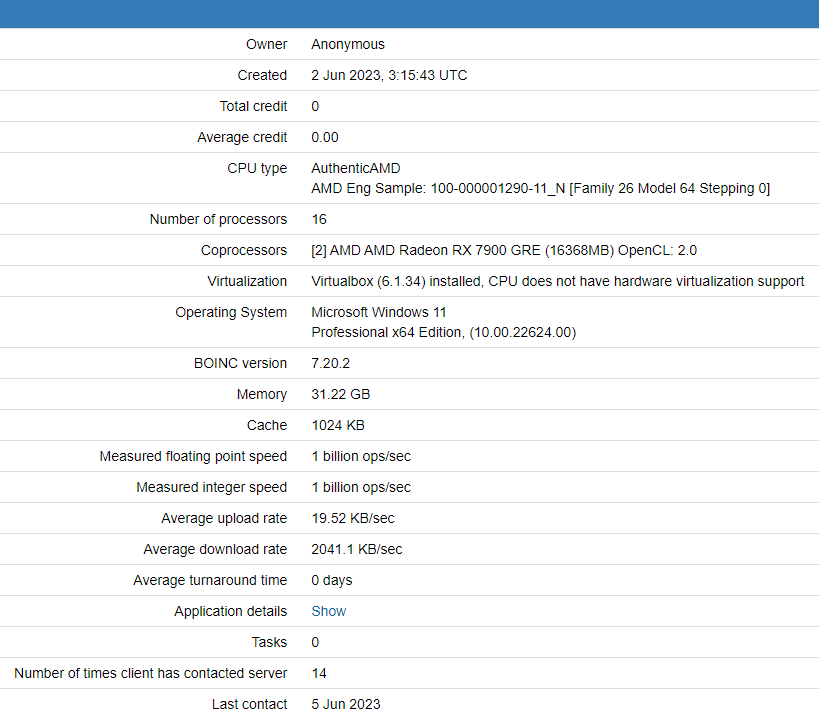The width and height of the screenshot is (819, 719).
Task: Click the blue header bar at top
Action: 409,13
